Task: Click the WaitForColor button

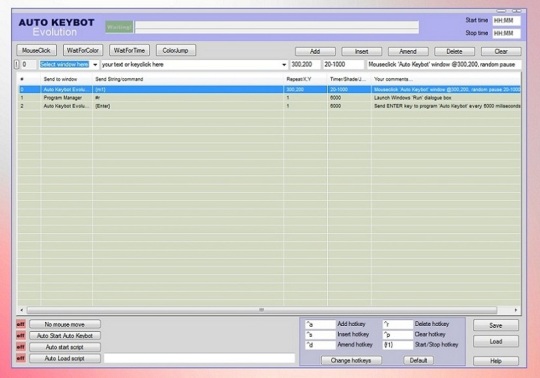Action: [x=83, y=50]
